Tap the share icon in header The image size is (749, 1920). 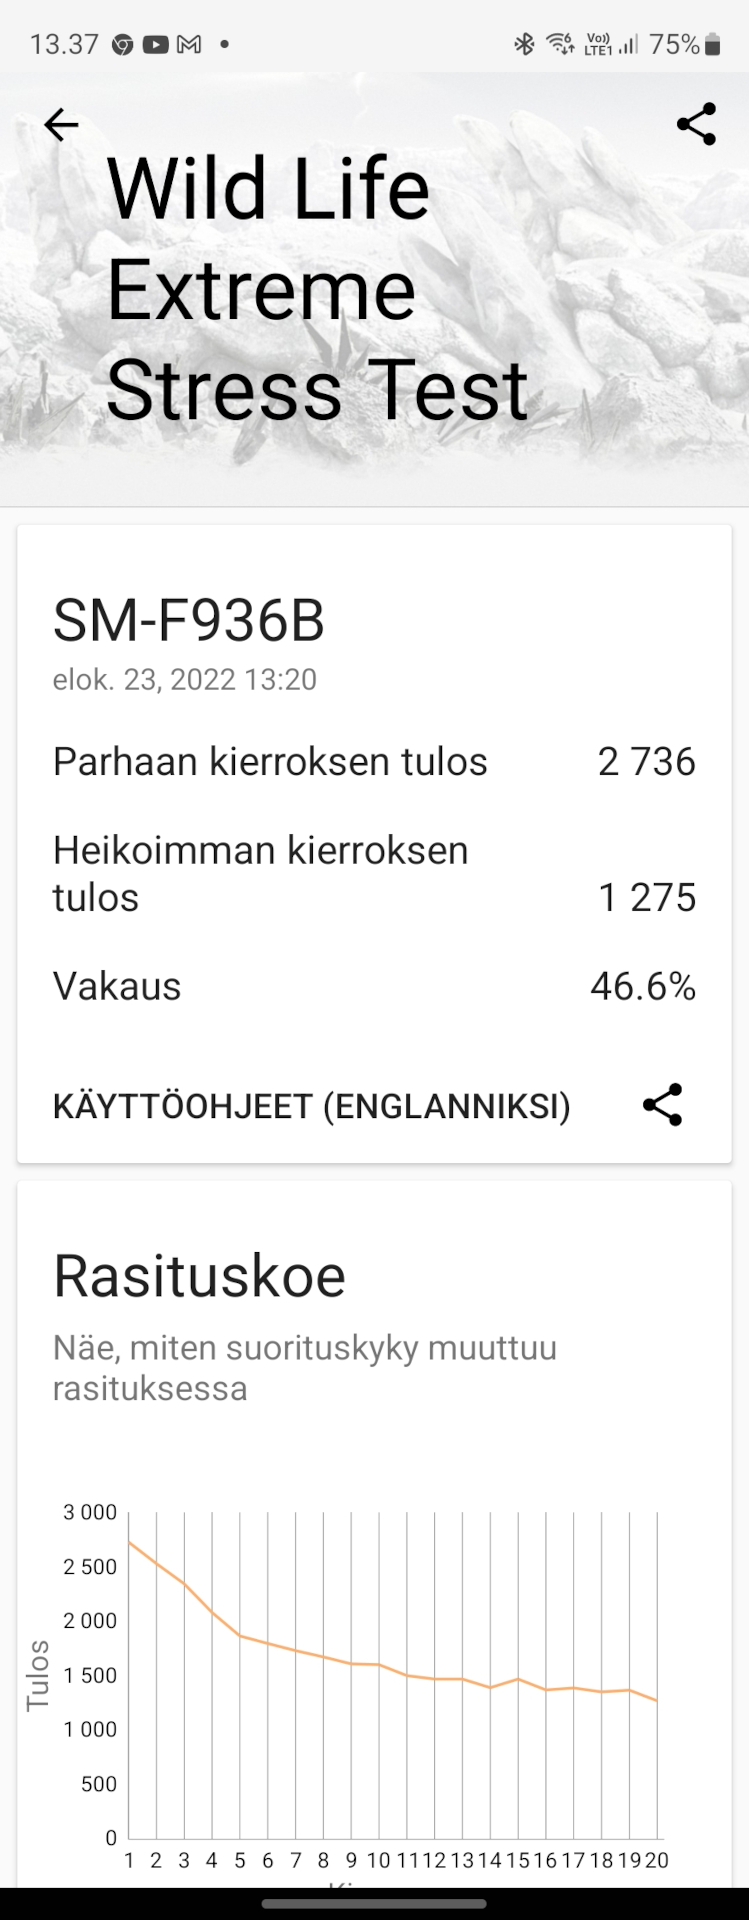(696, 124)
